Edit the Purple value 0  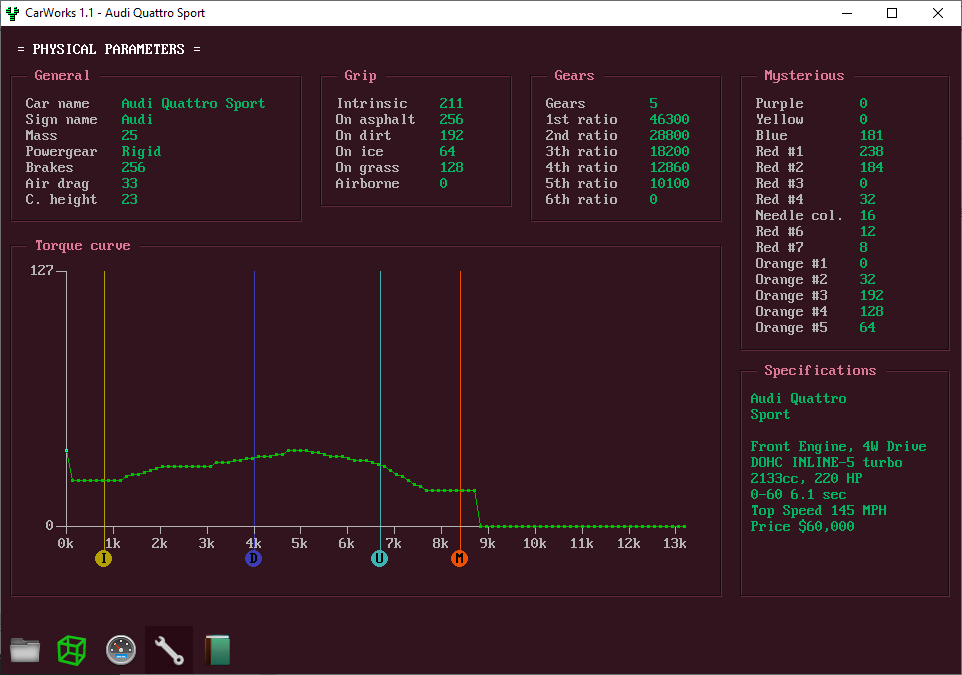point(863,104)
